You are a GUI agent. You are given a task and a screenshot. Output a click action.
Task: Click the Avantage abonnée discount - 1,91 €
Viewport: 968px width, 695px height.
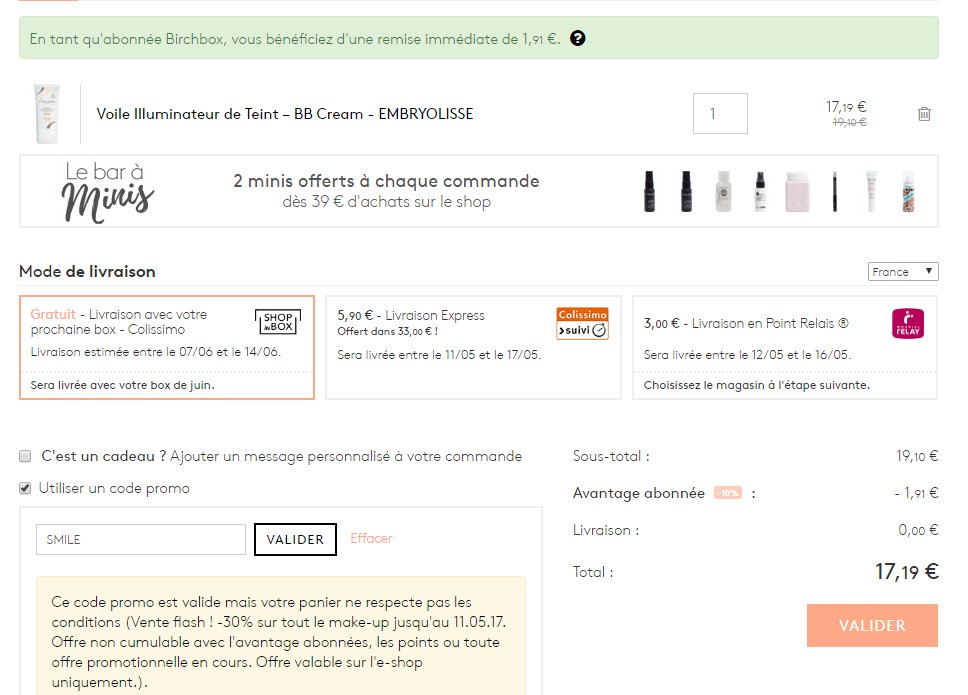(x=916, y=493)
